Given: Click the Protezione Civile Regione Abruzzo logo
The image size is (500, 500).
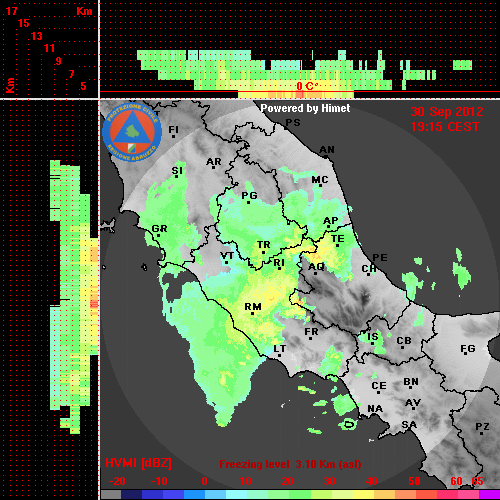Looking at the screenshot, I should [x=132, y=132].
